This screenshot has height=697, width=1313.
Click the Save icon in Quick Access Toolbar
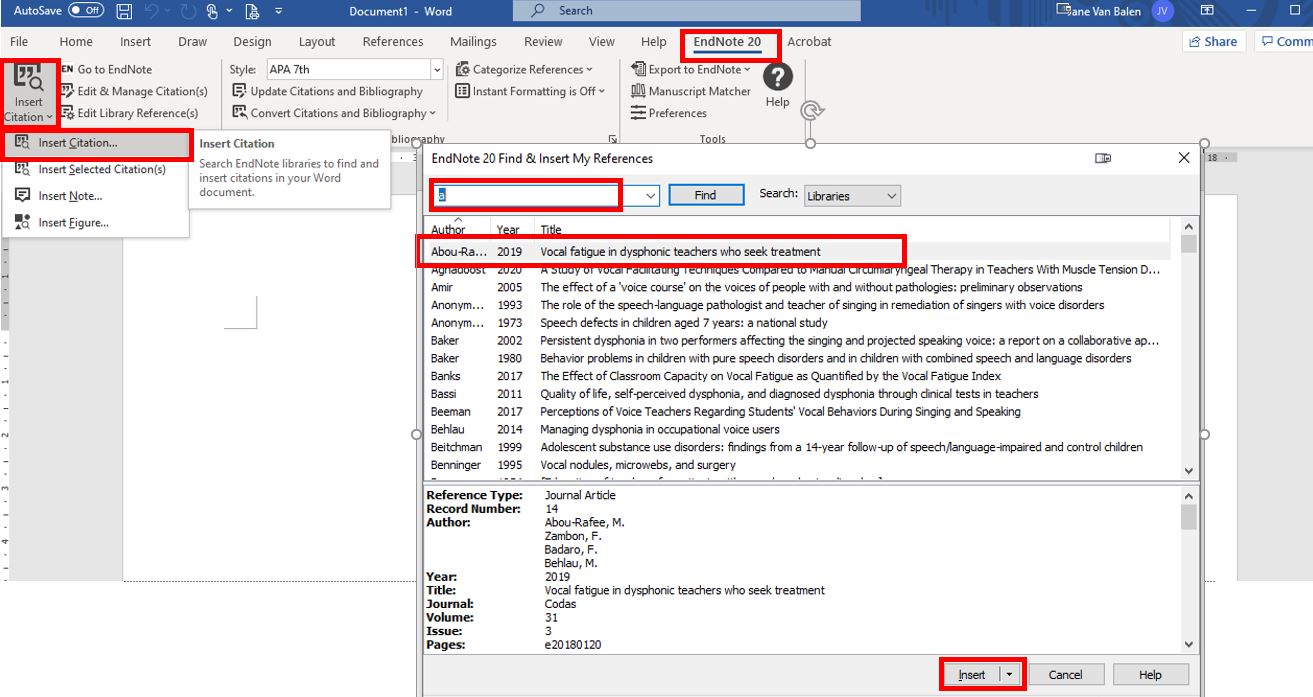pos(123,10)
